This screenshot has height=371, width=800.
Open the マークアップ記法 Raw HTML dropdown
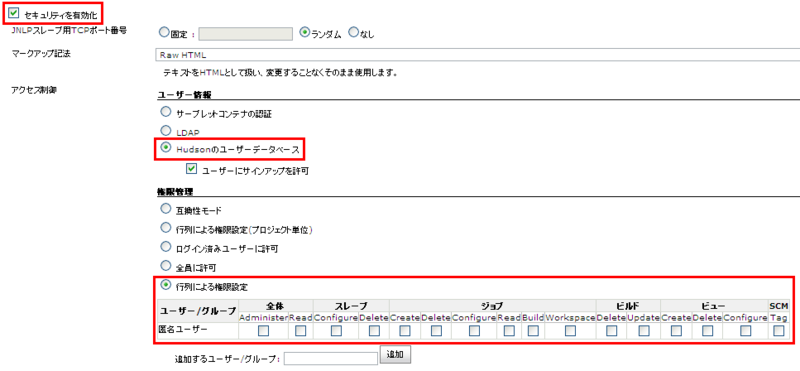[x=477, y=54]
